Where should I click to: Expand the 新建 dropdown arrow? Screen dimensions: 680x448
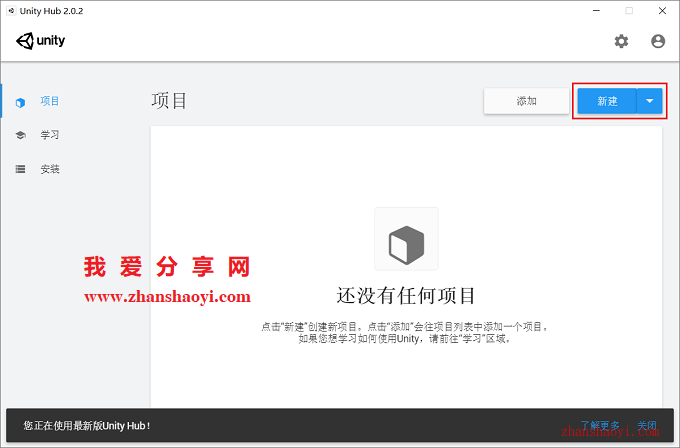coord(650,101)
